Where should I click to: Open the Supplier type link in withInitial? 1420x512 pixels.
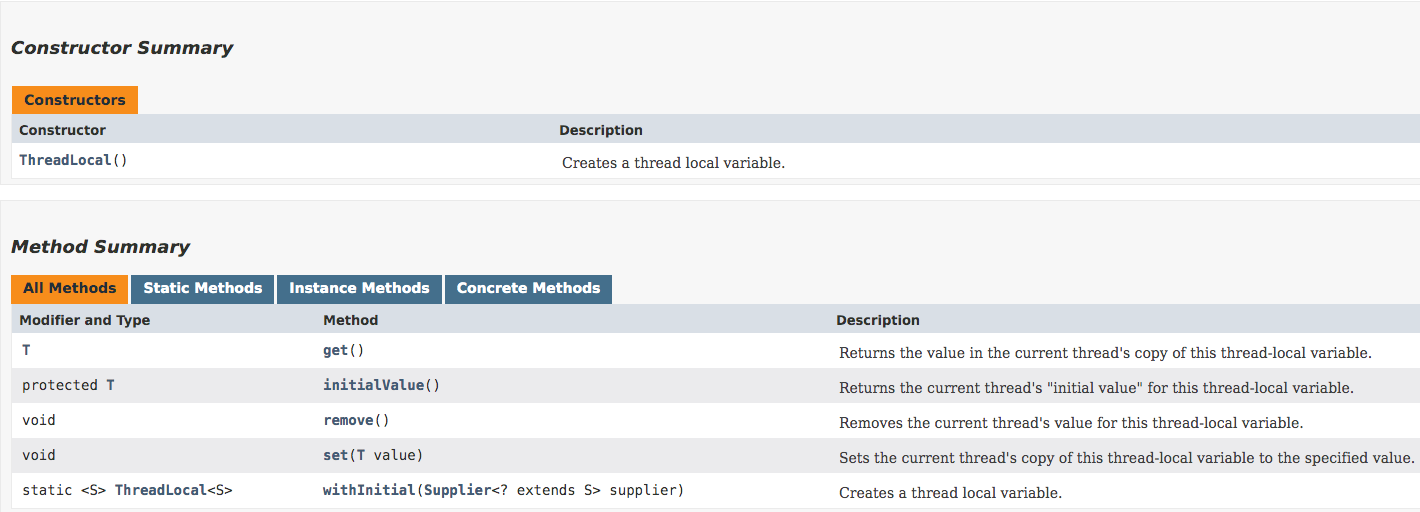tap(457, 490)
